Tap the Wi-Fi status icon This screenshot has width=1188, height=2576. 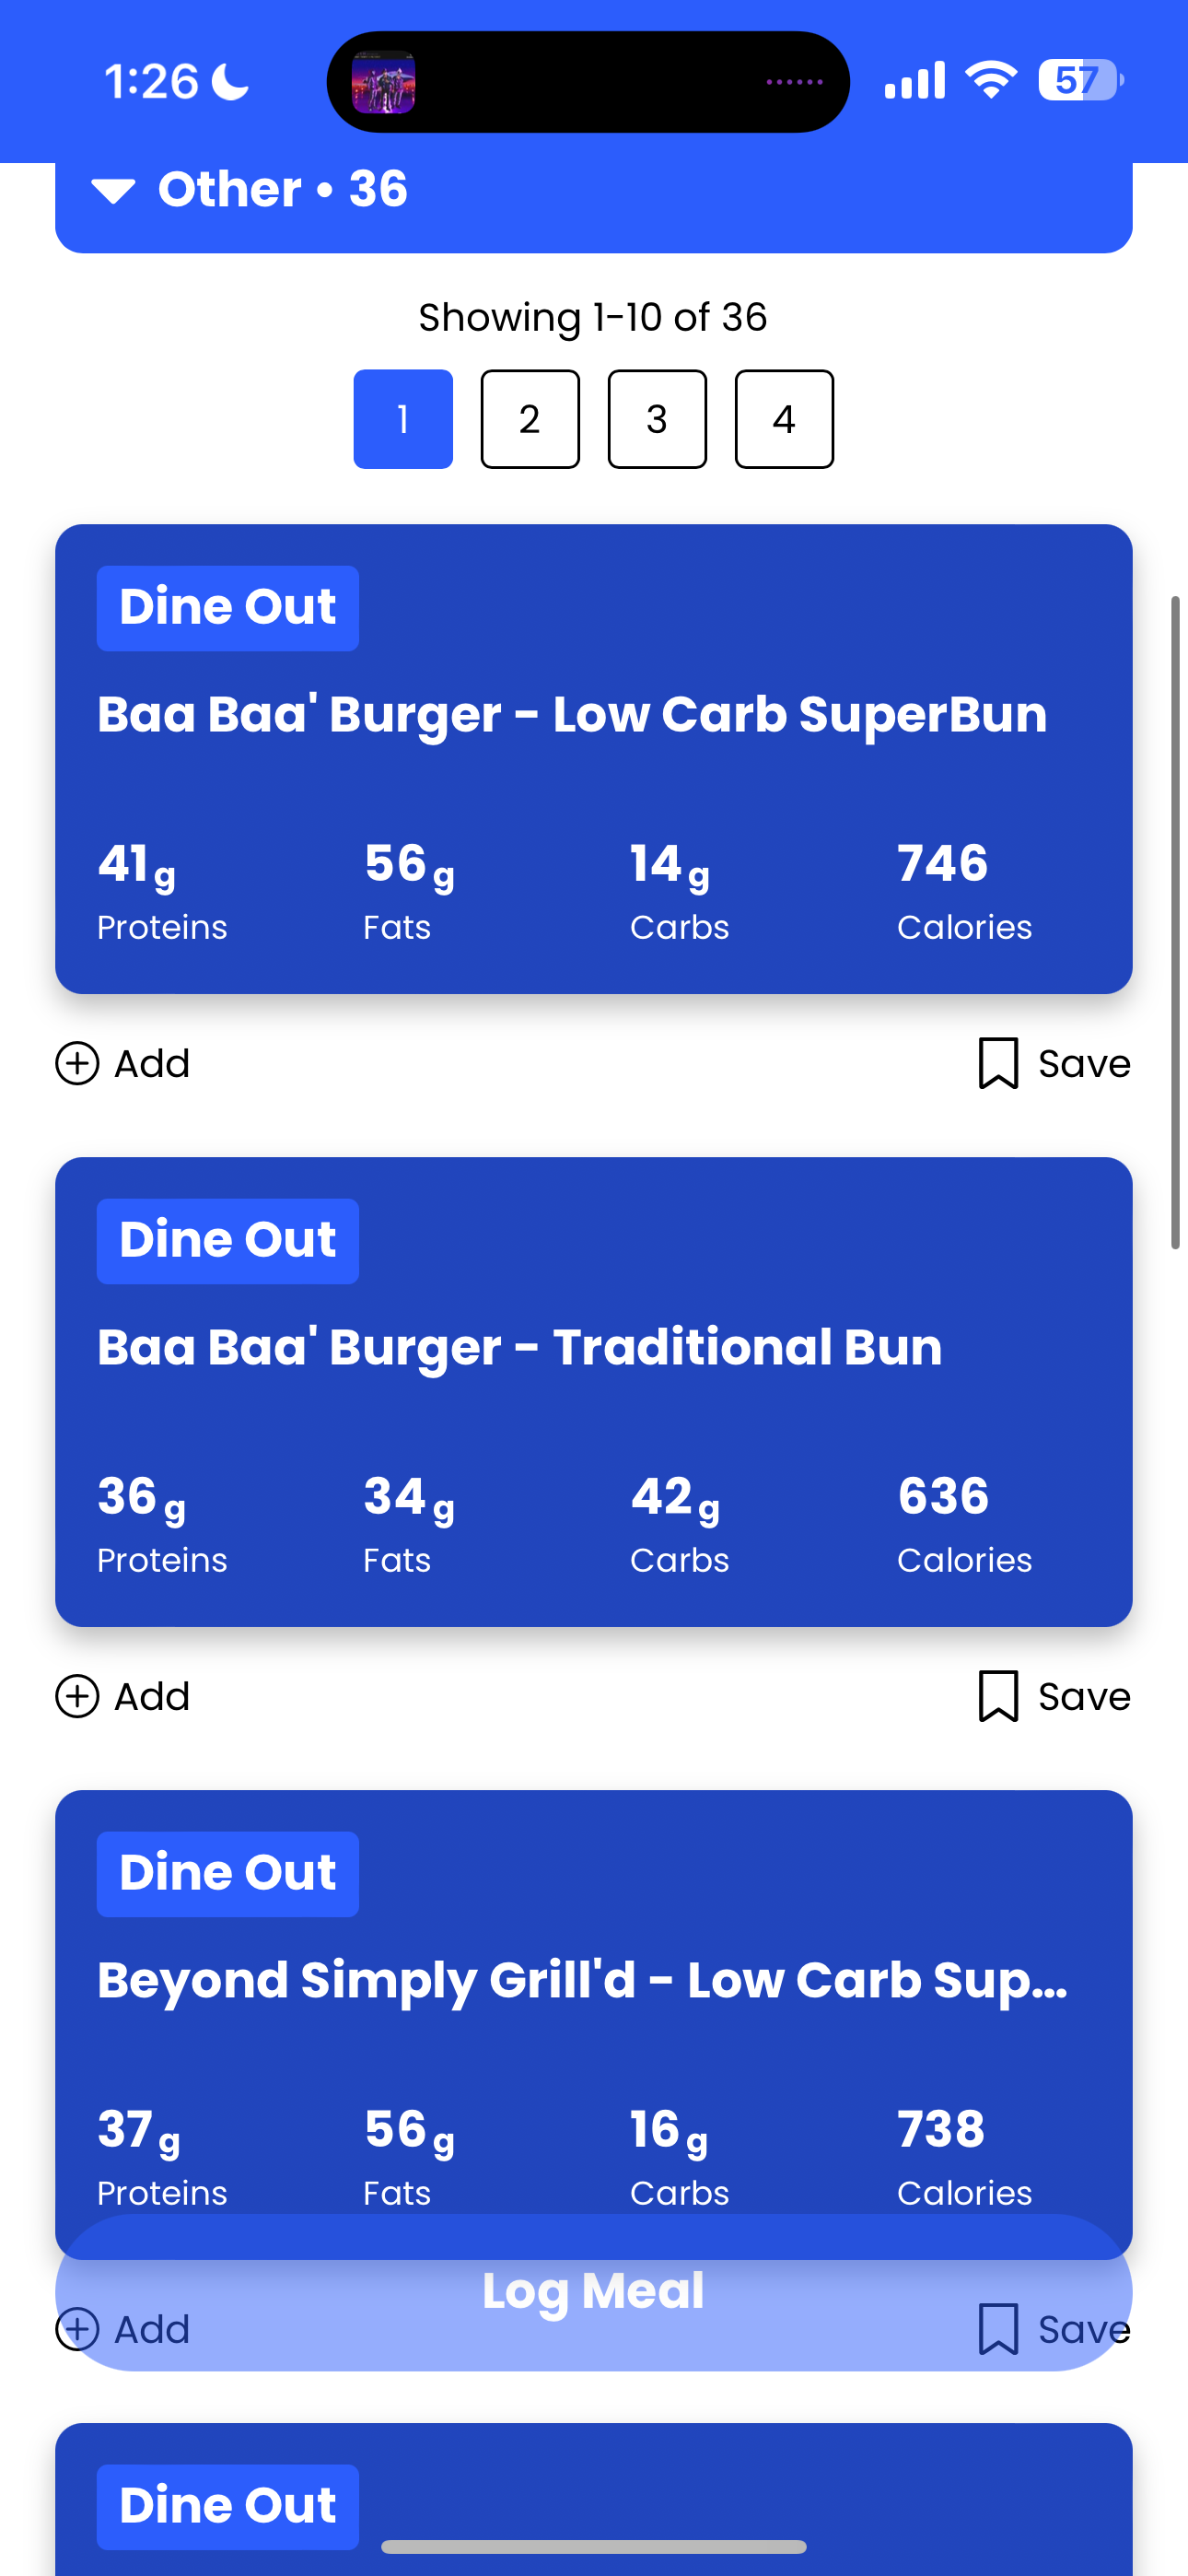pos(990,80)
